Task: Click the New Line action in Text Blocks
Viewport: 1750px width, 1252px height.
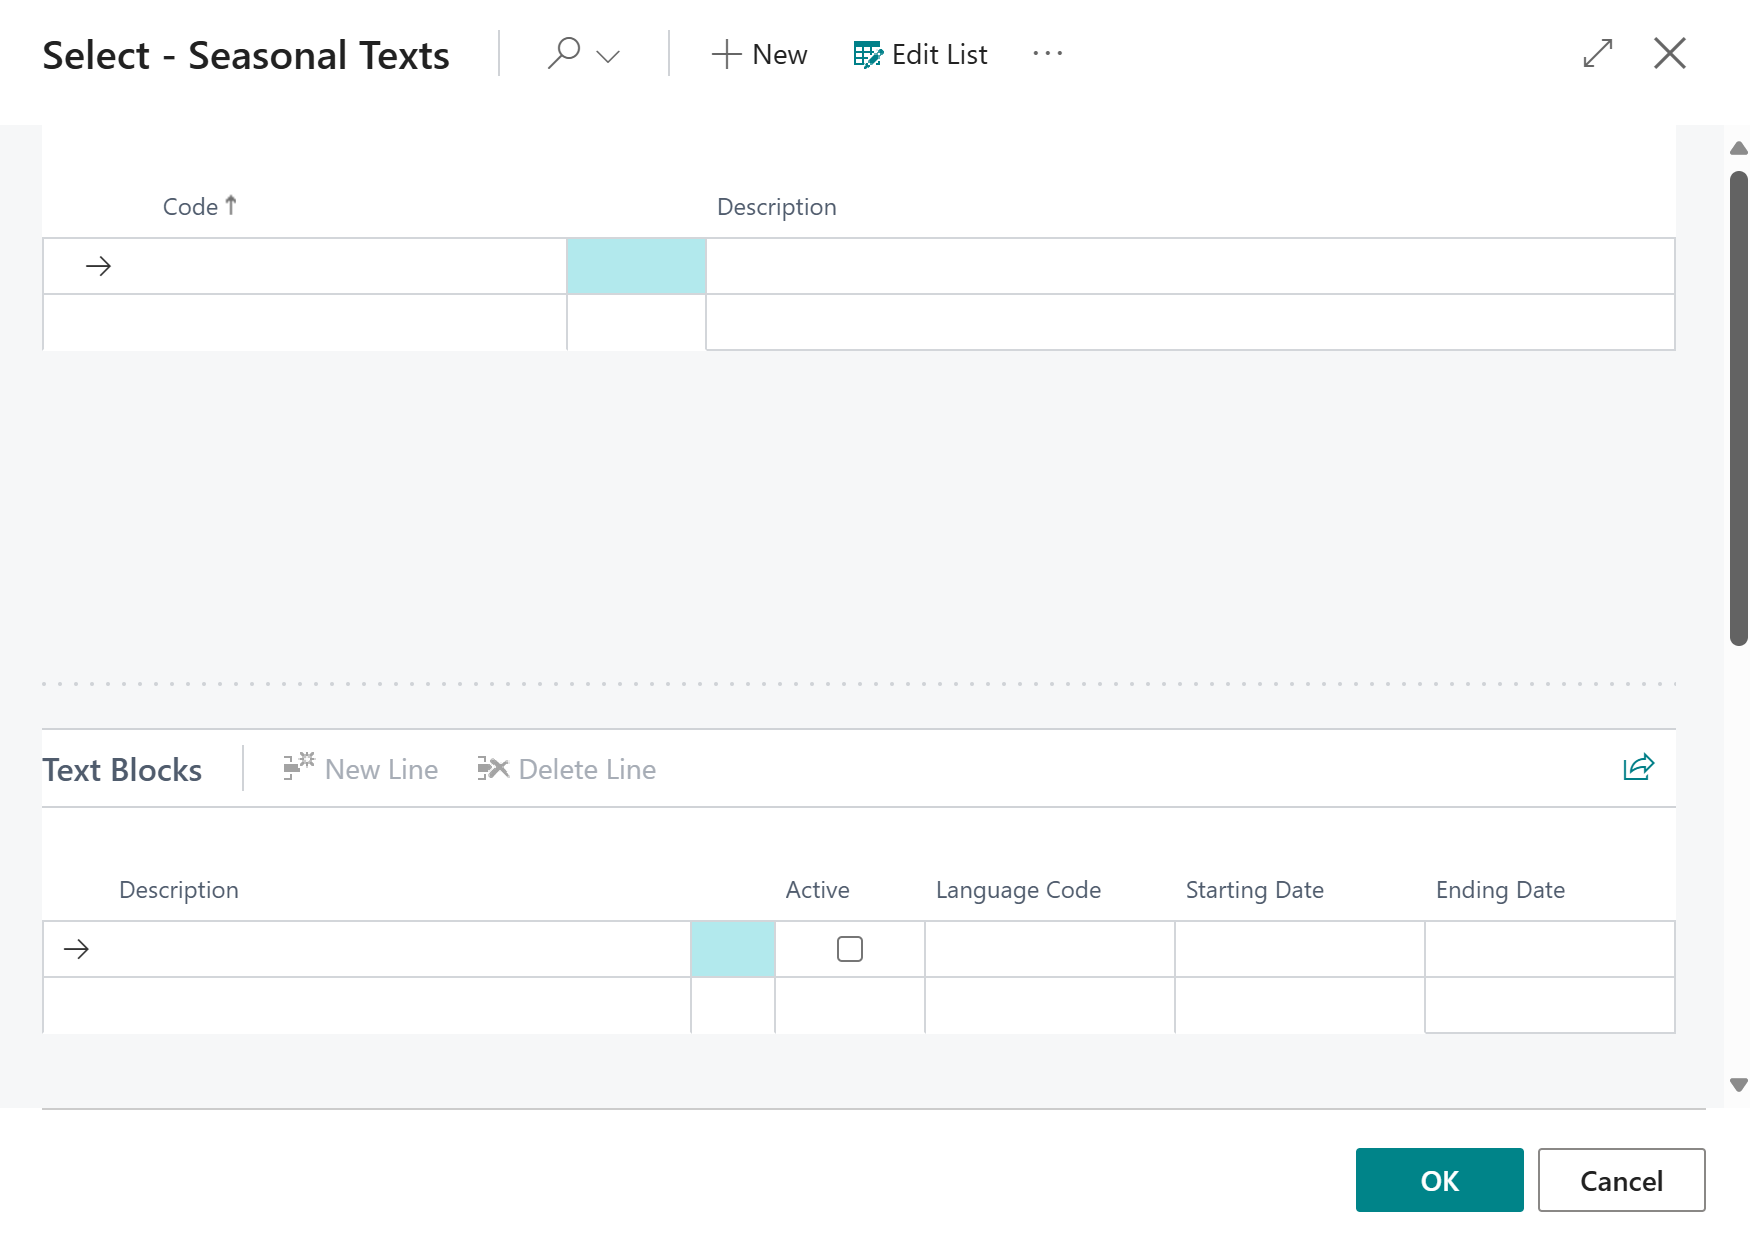Action: tap(361, 769)
